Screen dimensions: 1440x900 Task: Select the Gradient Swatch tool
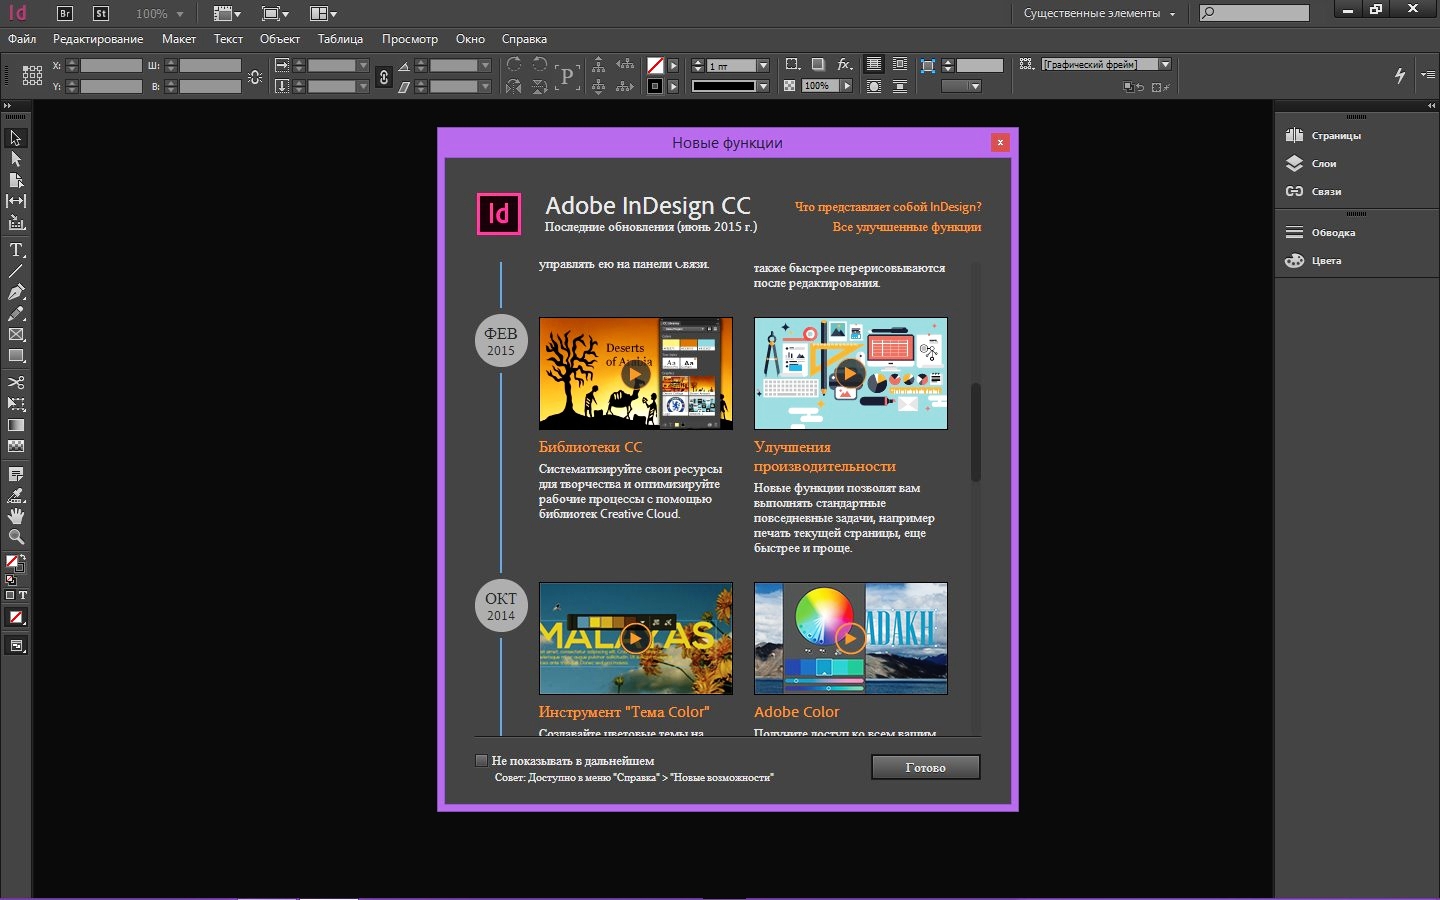coord(16,425)
